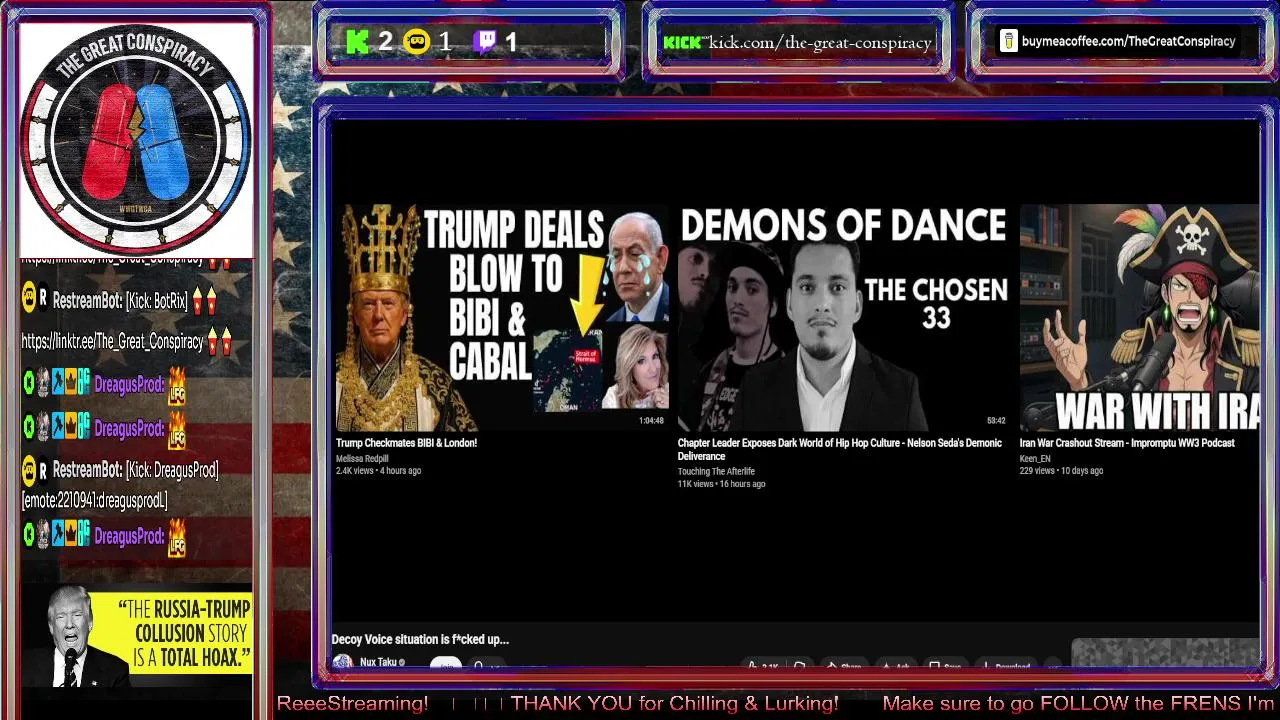Click the green KICK logo in the banner
Viewport: 1280px width, 720px height.
coord(681,42)
